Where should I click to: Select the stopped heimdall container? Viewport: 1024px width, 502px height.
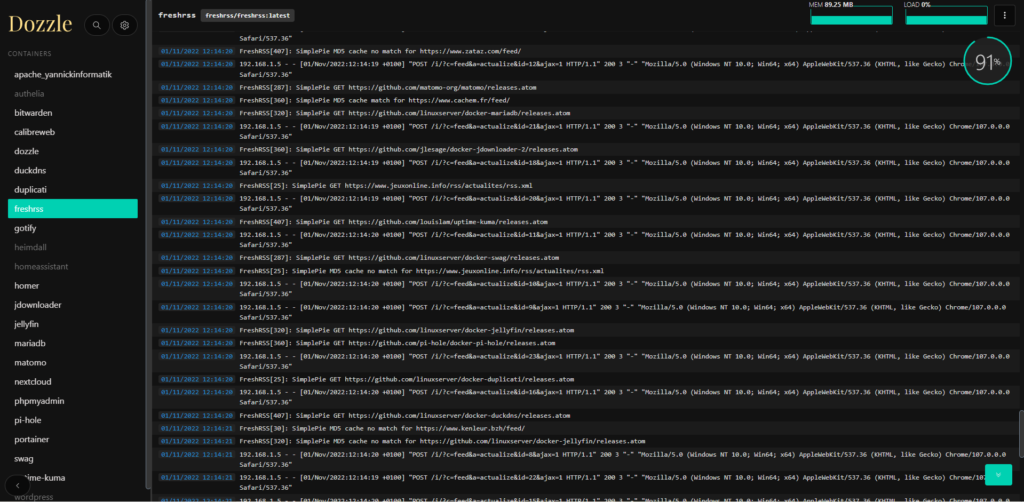point(30,247)
